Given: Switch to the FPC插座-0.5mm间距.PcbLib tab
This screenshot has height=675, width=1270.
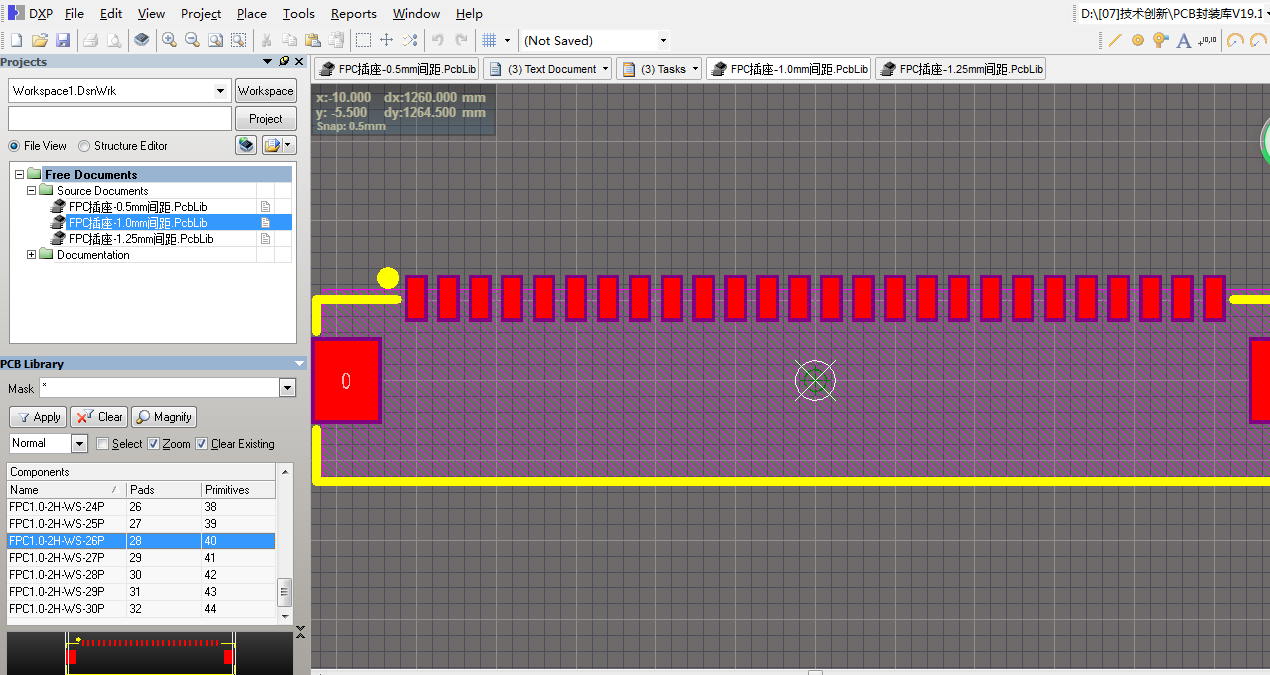Looking at the screenshot, I should coord(397,69).
